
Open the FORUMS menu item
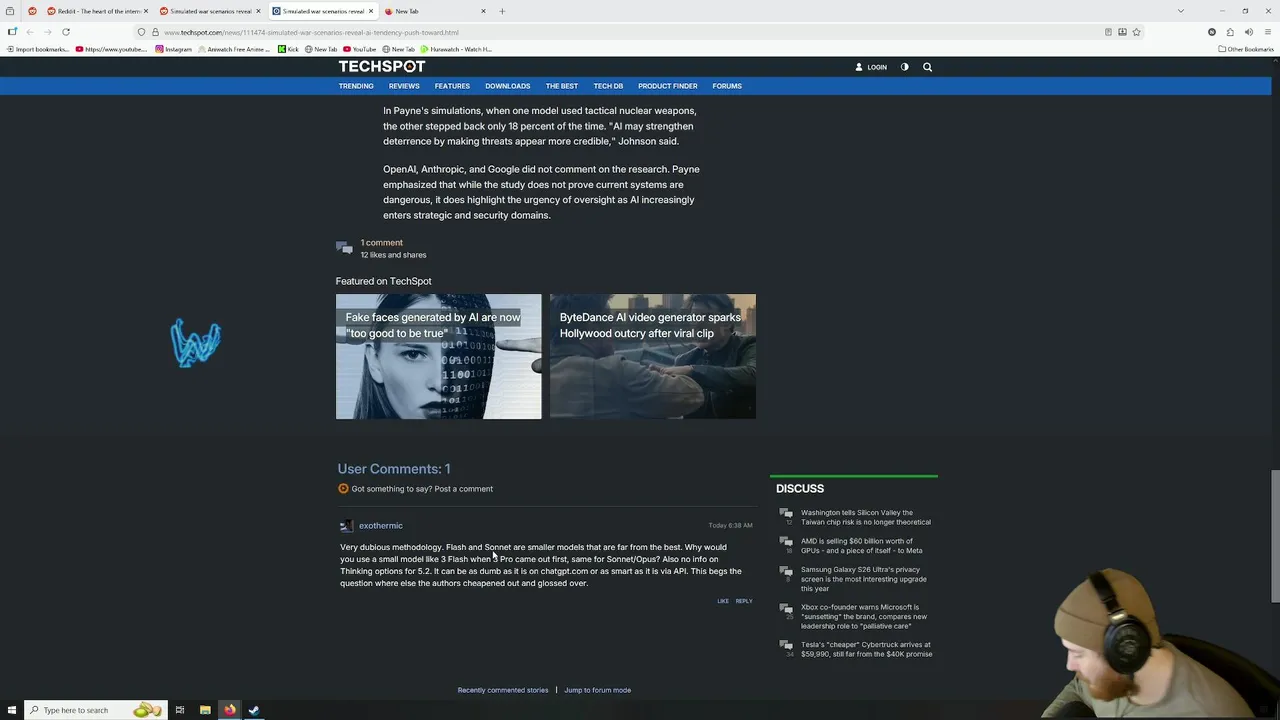pos(727,86)
